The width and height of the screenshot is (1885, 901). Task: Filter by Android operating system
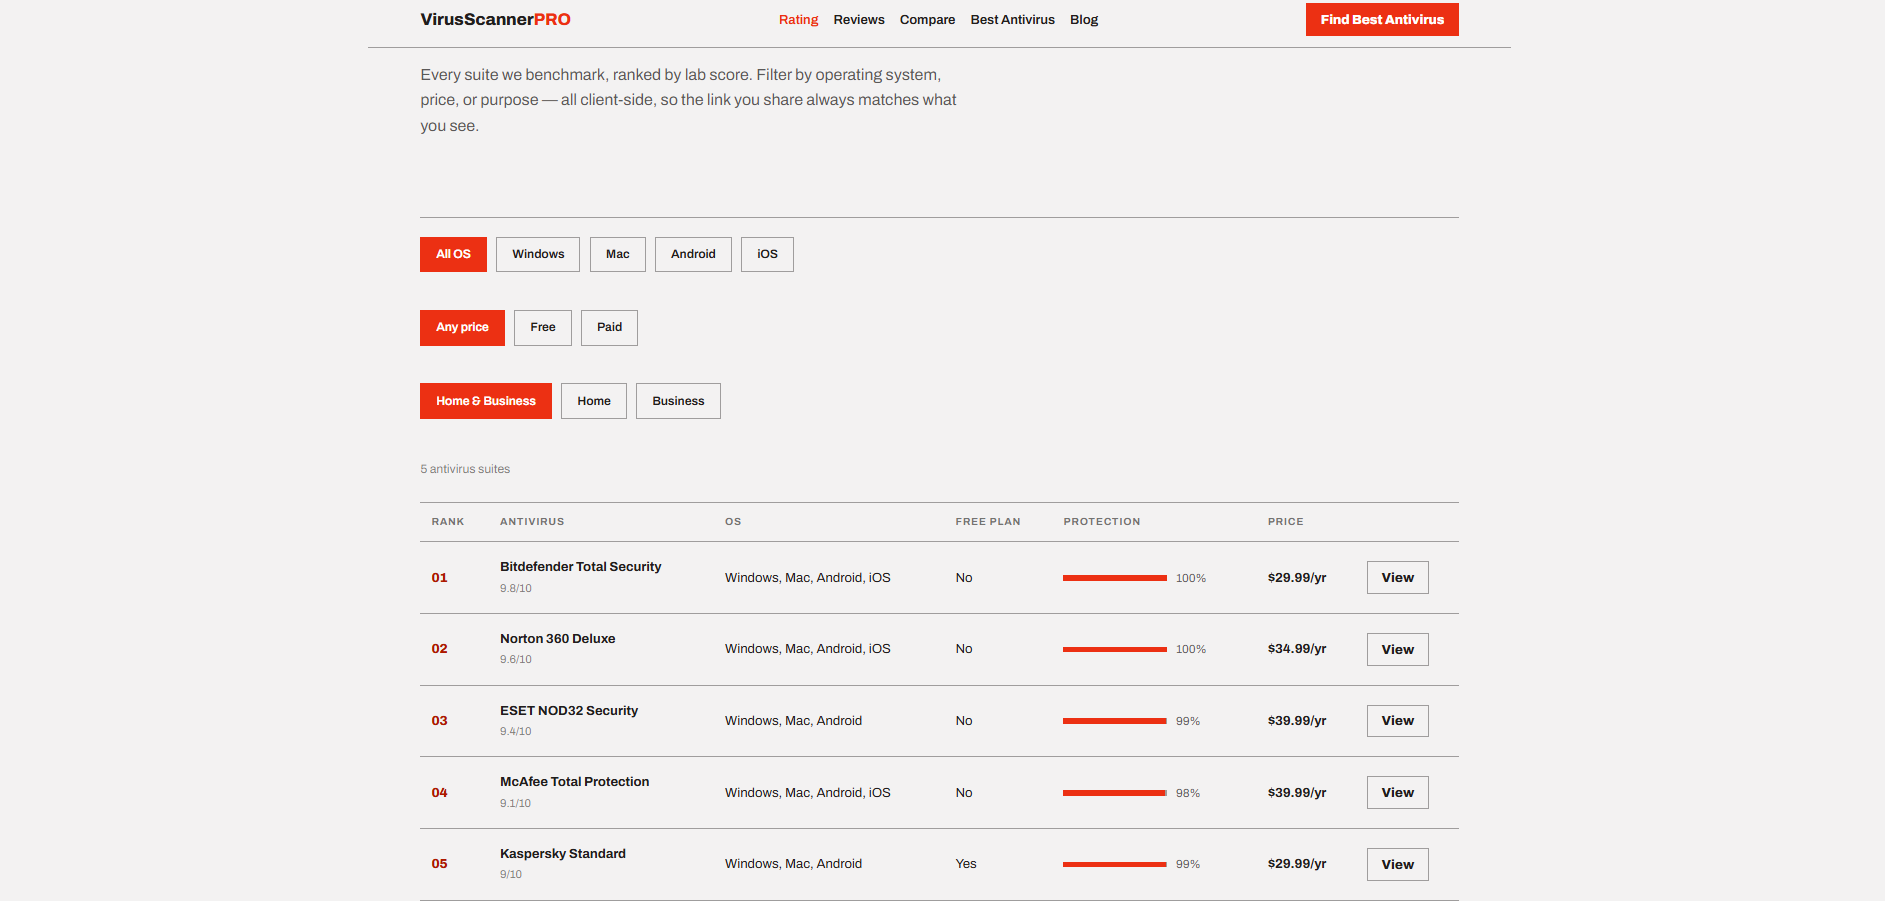[693, 254]
